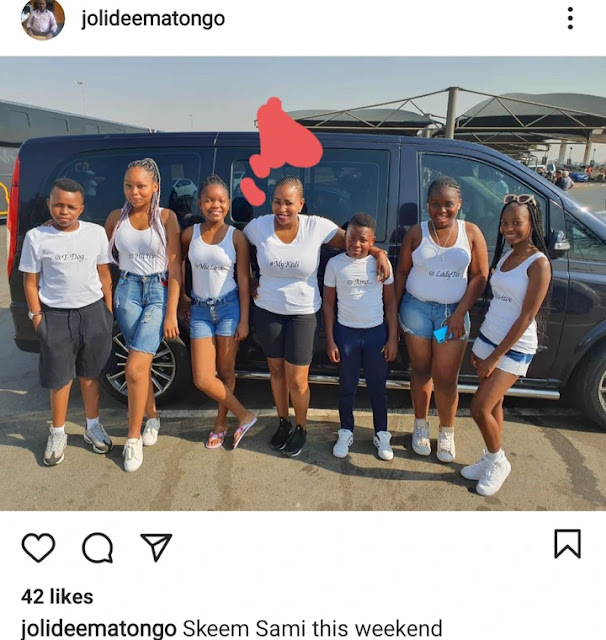Screen dimensions: 606x640
Task: Open jolideematongo's profile picture avatar
Action: point(42,19)
